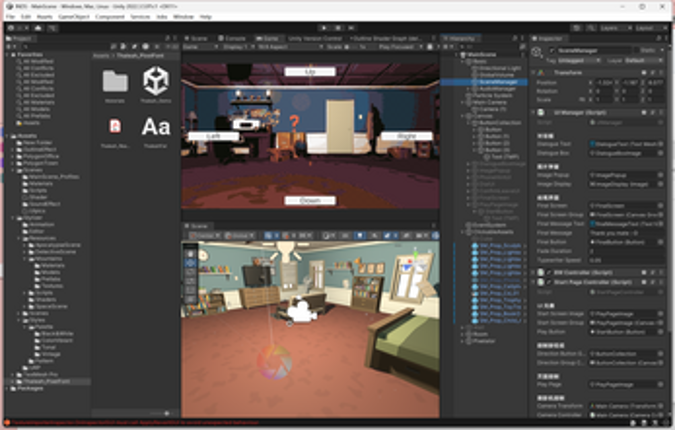675x430 pixels.
Task: Expand the Favorites tree in Project panel
Action: click(6, 55)
